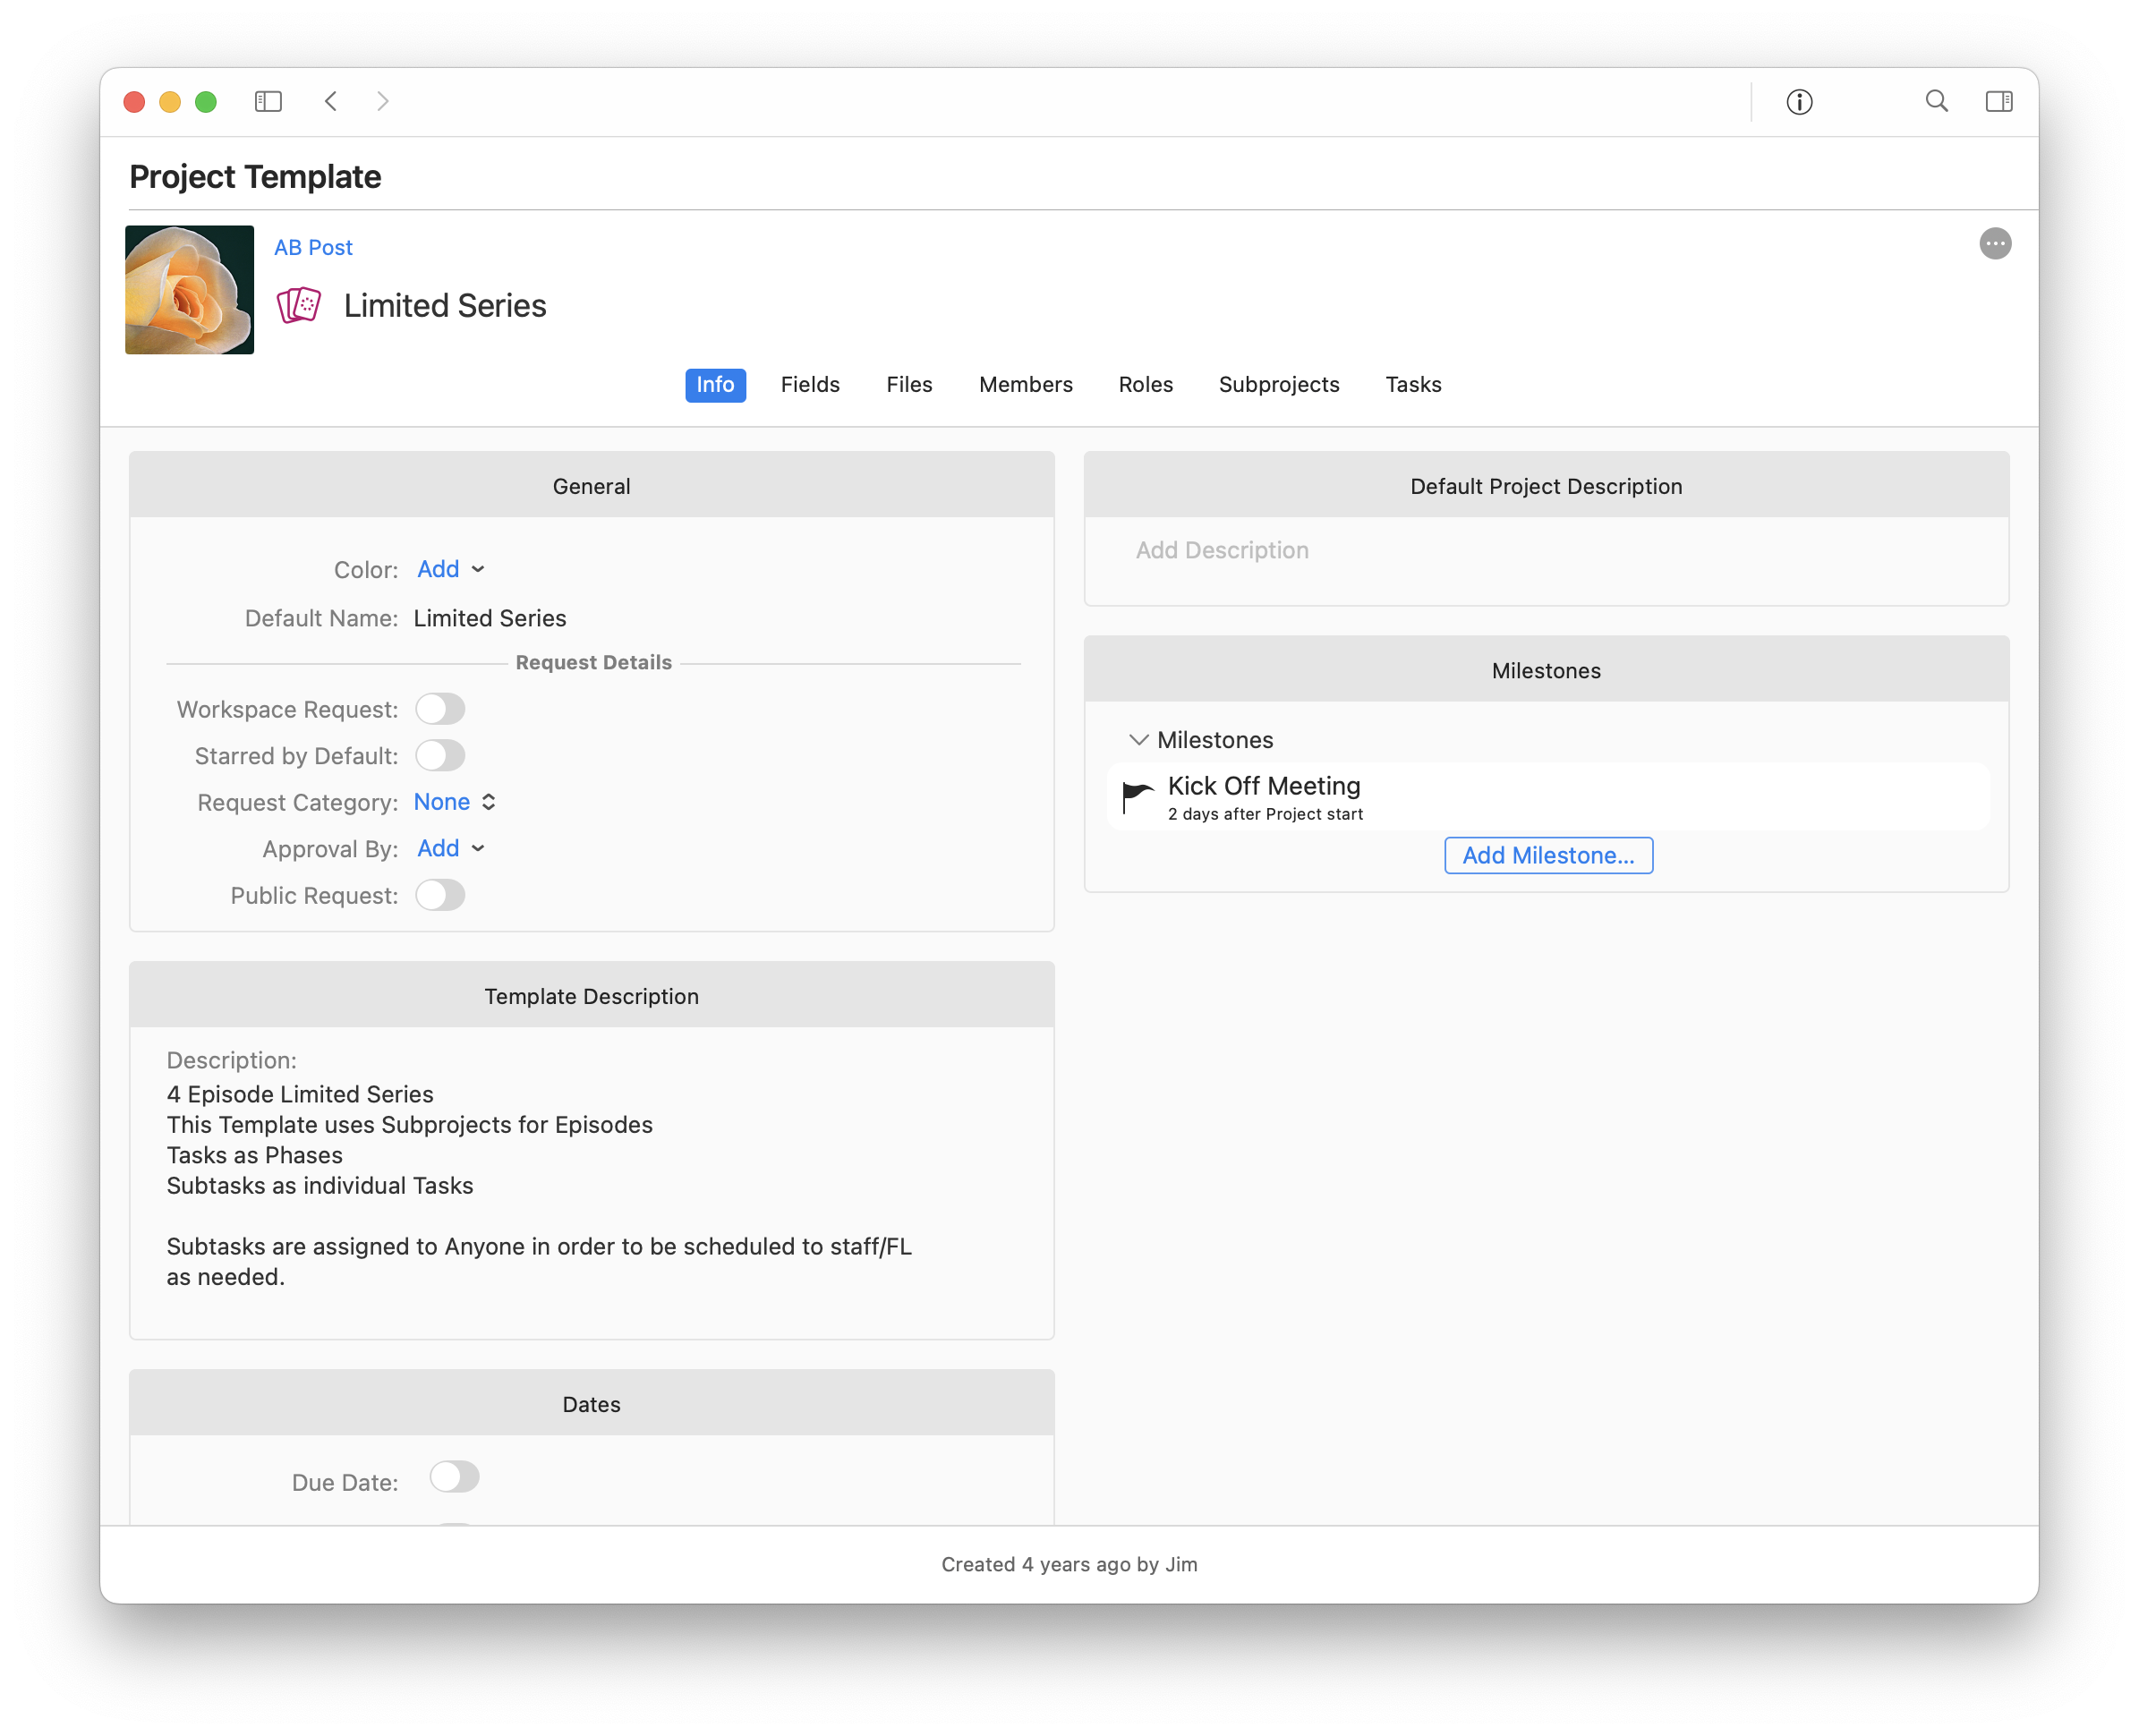Click the search magnifier icon
The width and height of the screenshot is (2139, 1736).
pyautogui.click(x=1936, y=101)
